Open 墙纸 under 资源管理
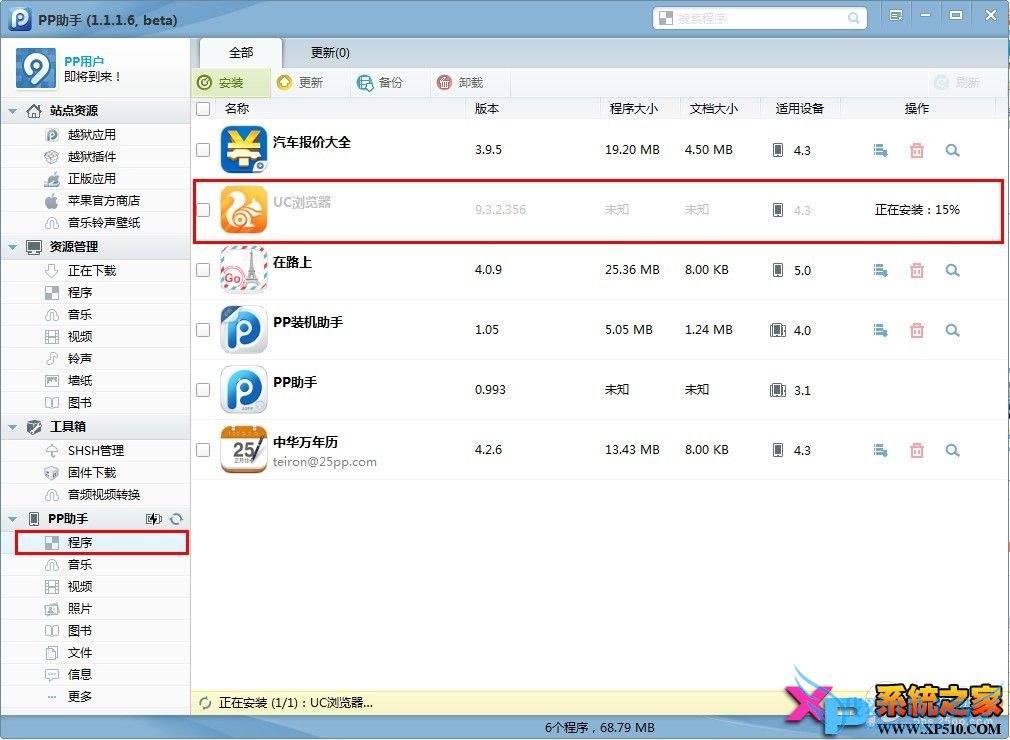 coord(80,380)
